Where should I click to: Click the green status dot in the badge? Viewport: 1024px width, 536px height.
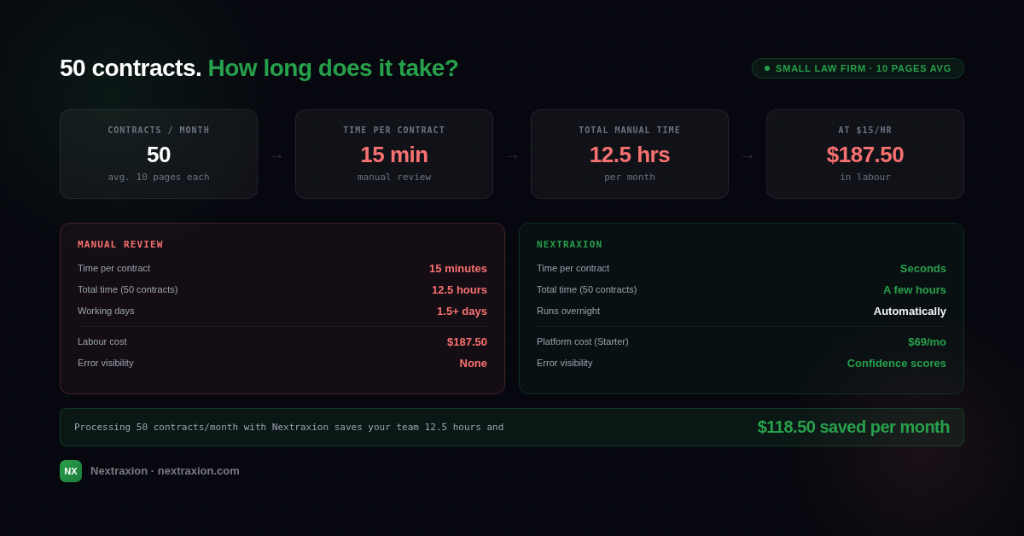pyautogui.click(x=767, y=69)
